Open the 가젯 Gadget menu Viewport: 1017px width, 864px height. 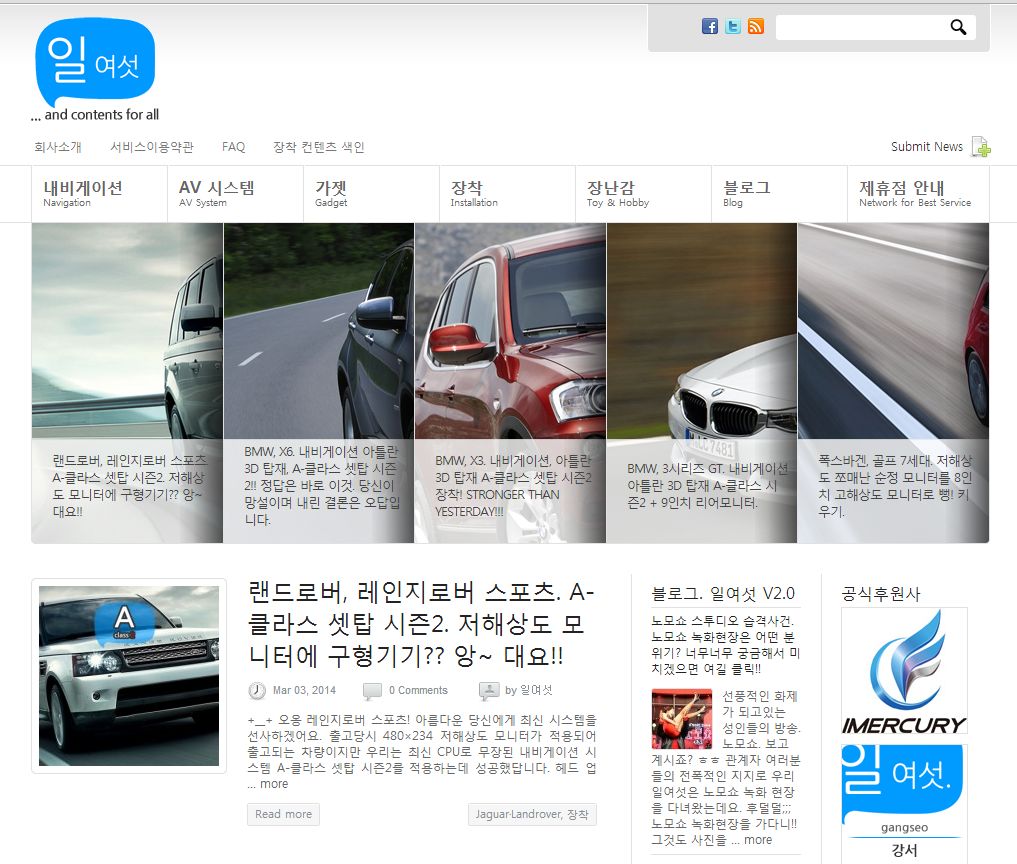[372, 194]
